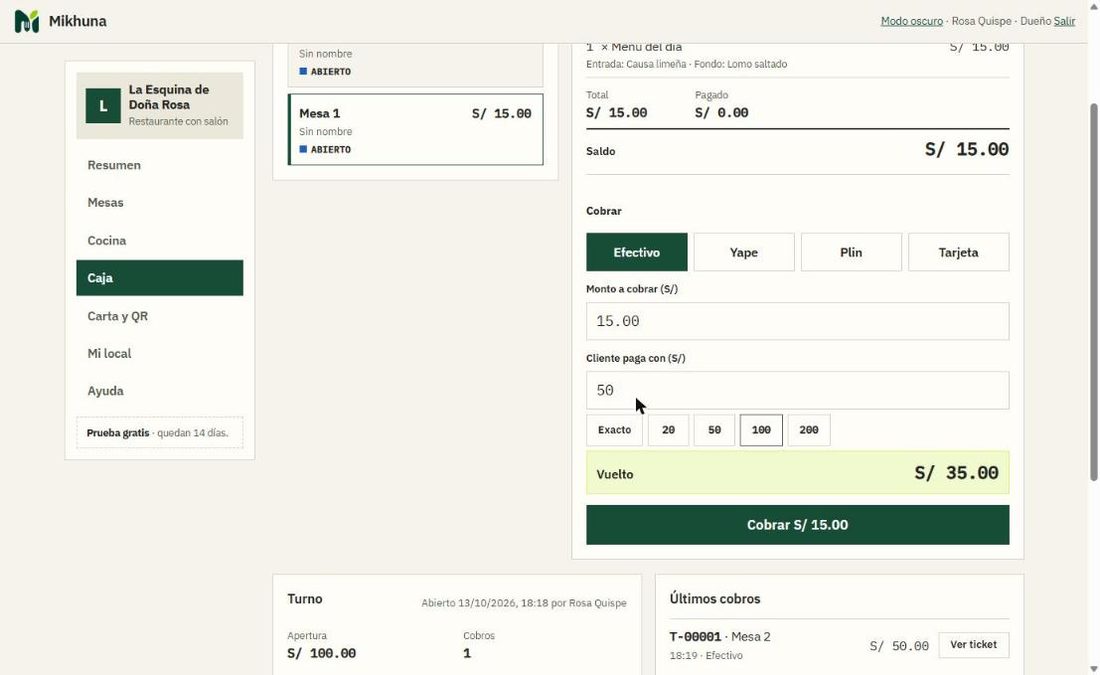The width and height of the screenshot is (1100, 675).
Task: Toggle Modo oscuro link
Action: (x=911, y=21)
